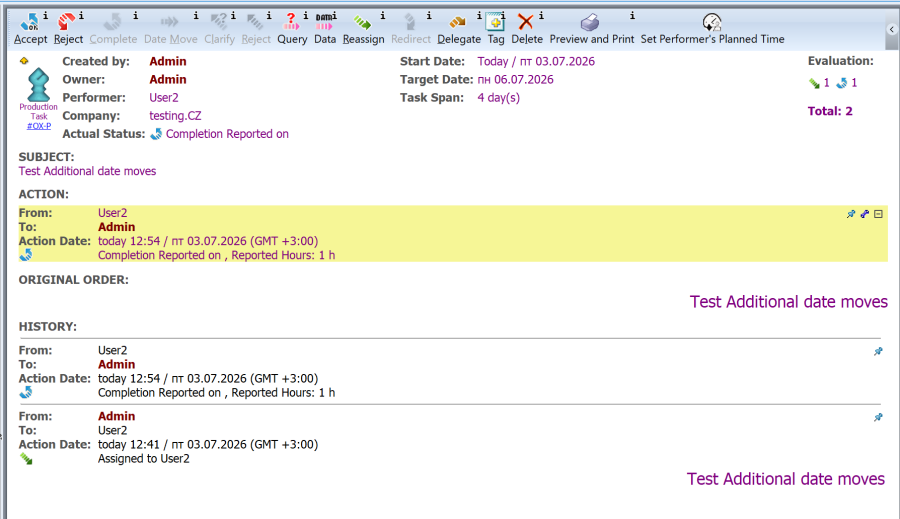Screen dimensions: 900x519
Task: Click 'Completion Reported on' Actual Status text
Action: click(x=227, y=134)
